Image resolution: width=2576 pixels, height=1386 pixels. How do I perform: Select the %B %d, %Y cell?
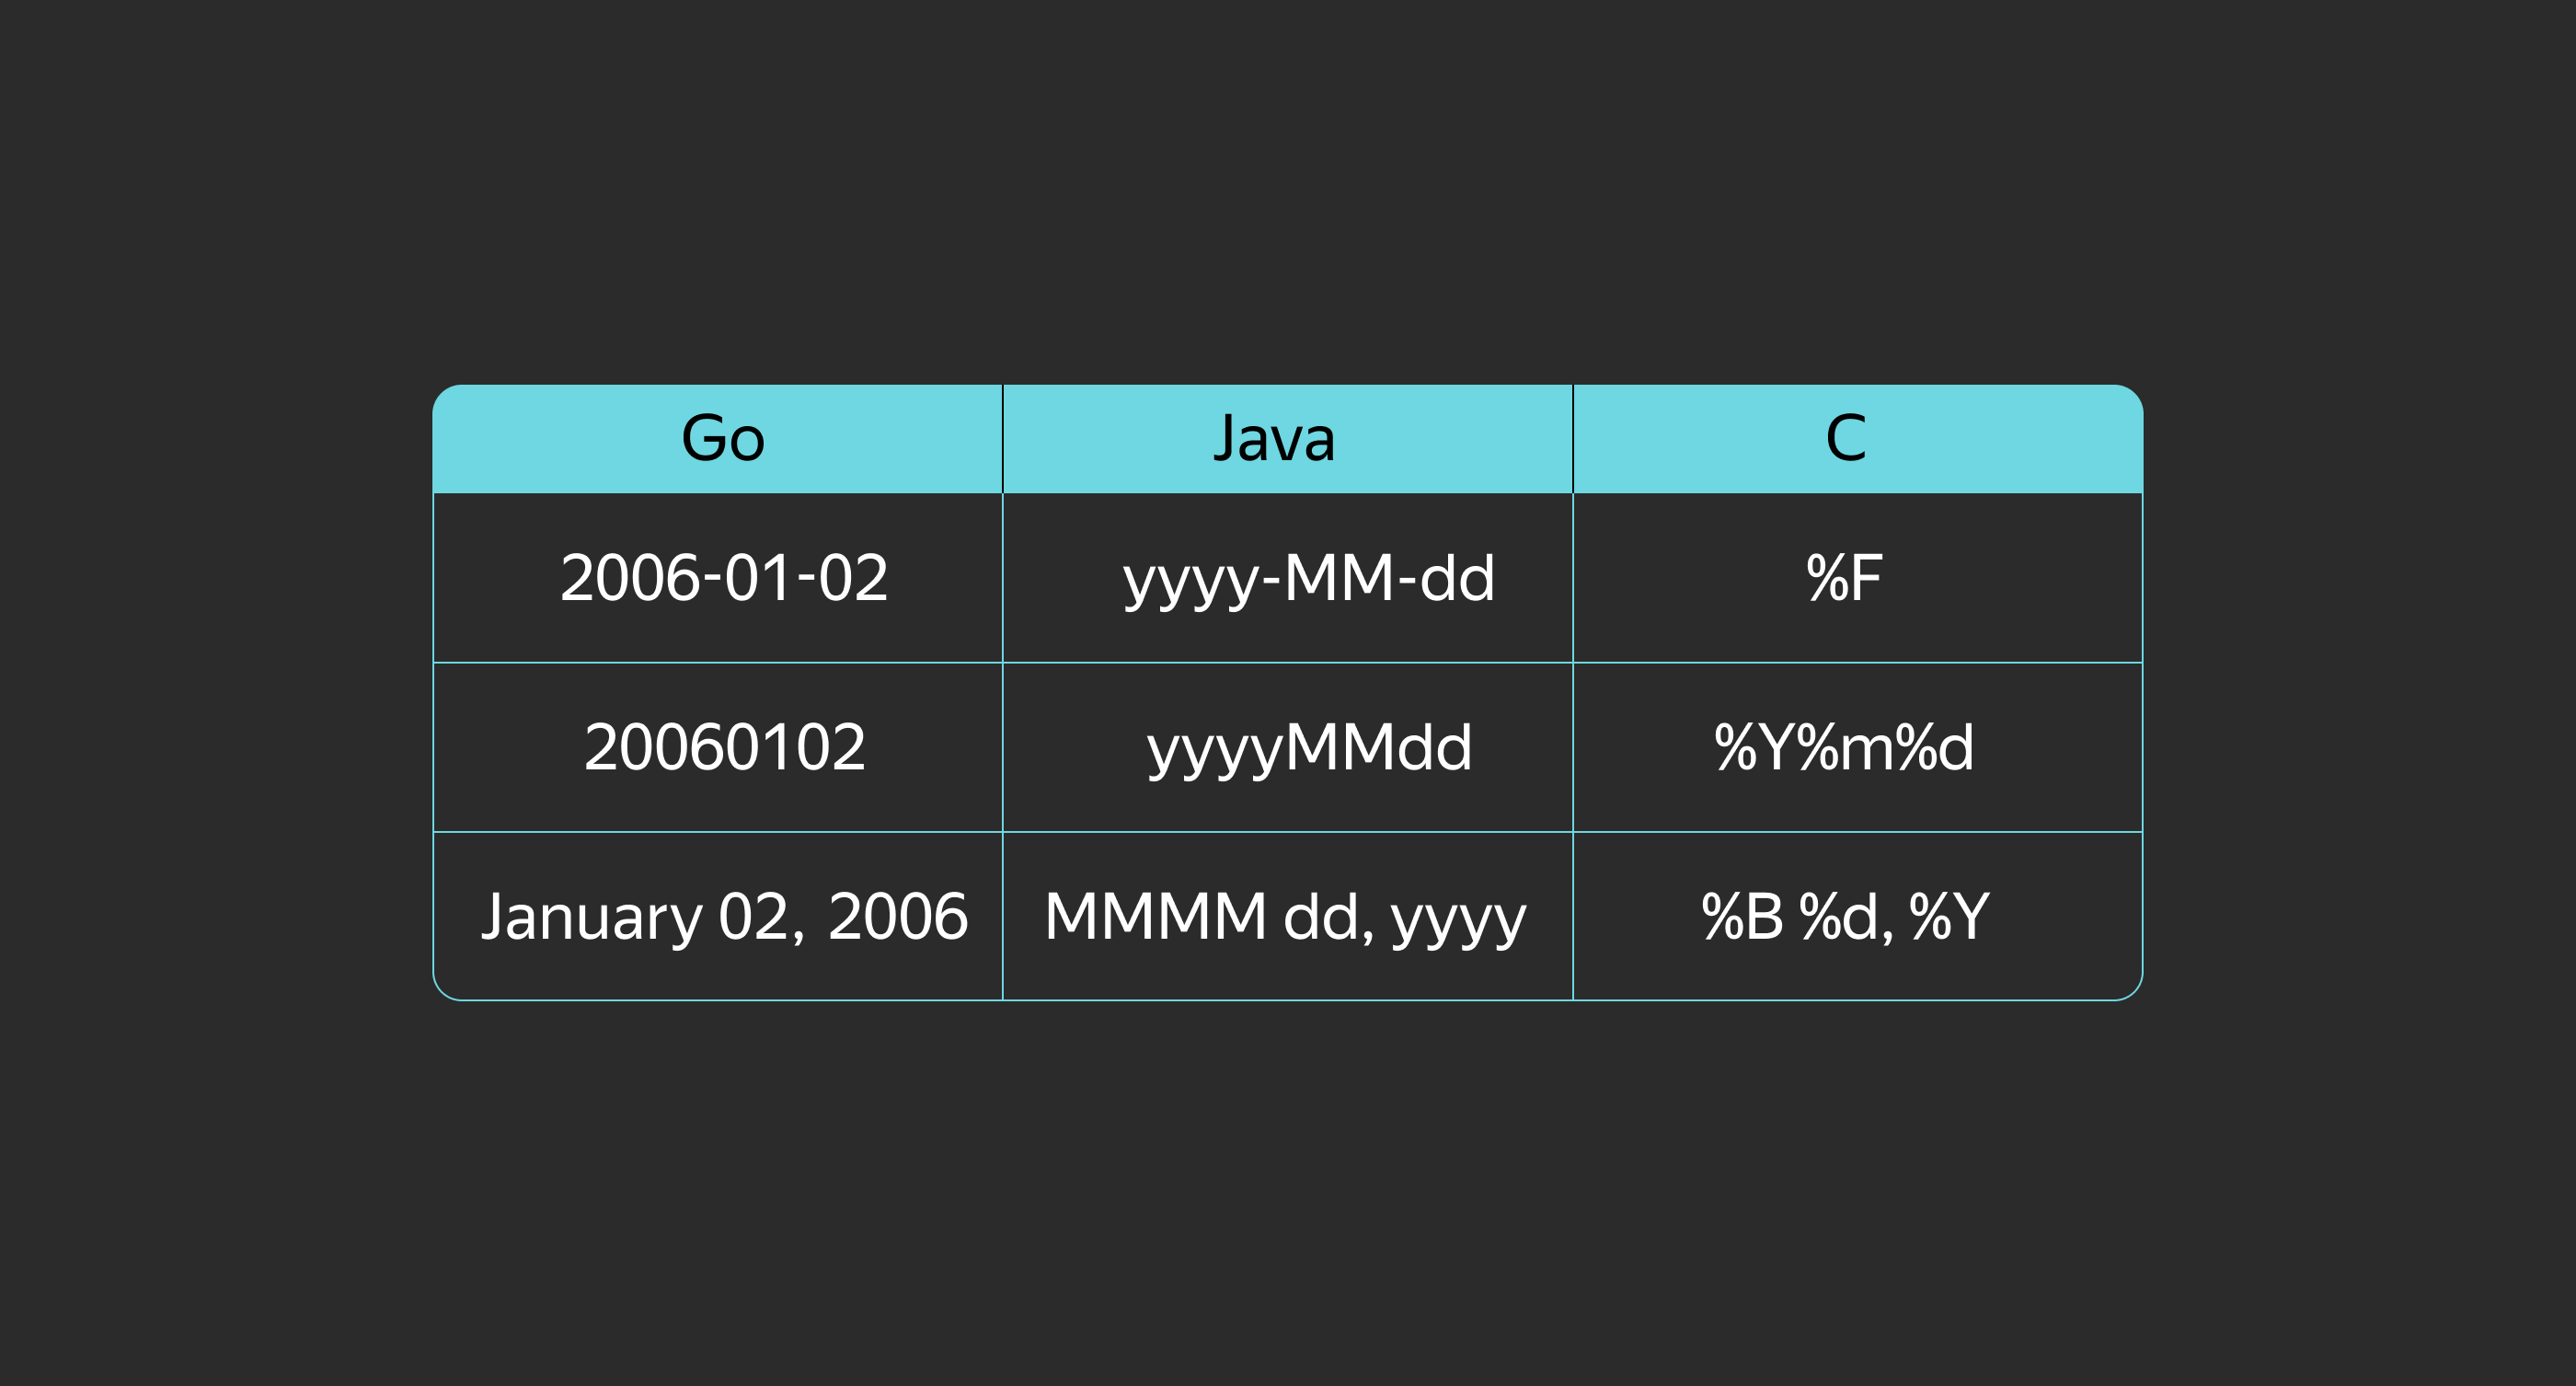click(1858, 916)
